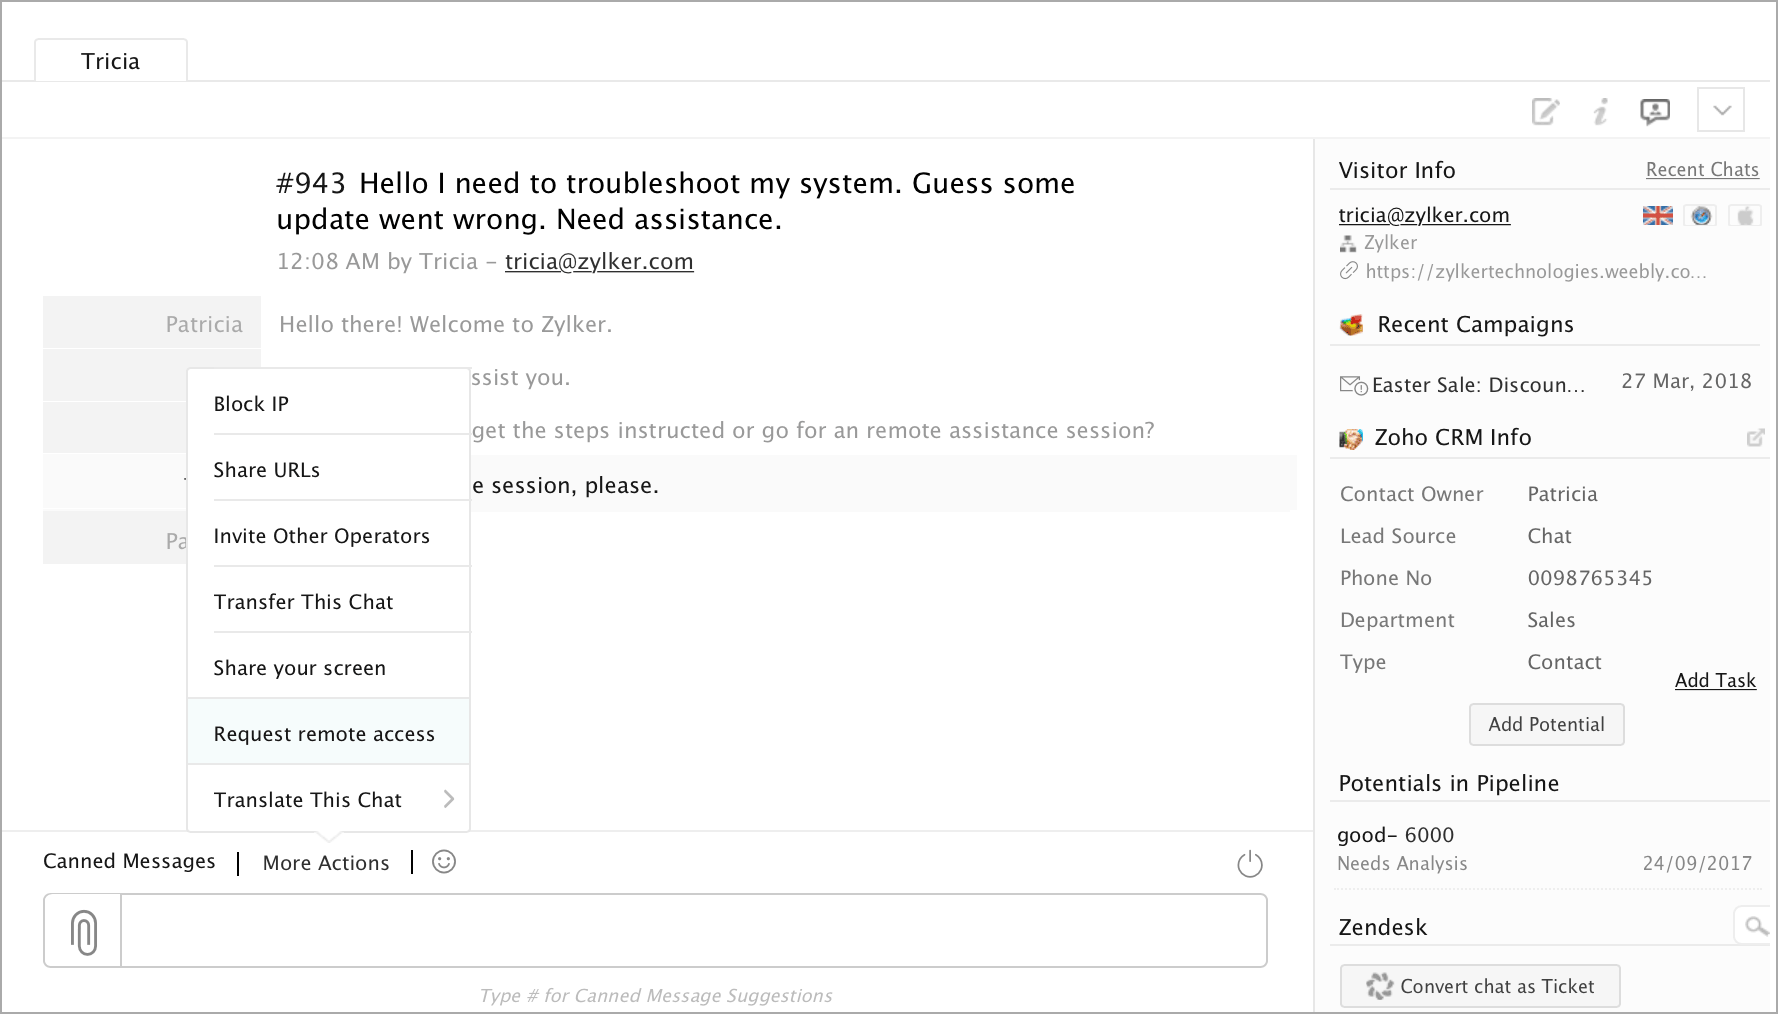Open the zylkertechnologies weebly URL
Image resolution: width=1778 pixels, height=1014 pixels.
point(1536,271)
